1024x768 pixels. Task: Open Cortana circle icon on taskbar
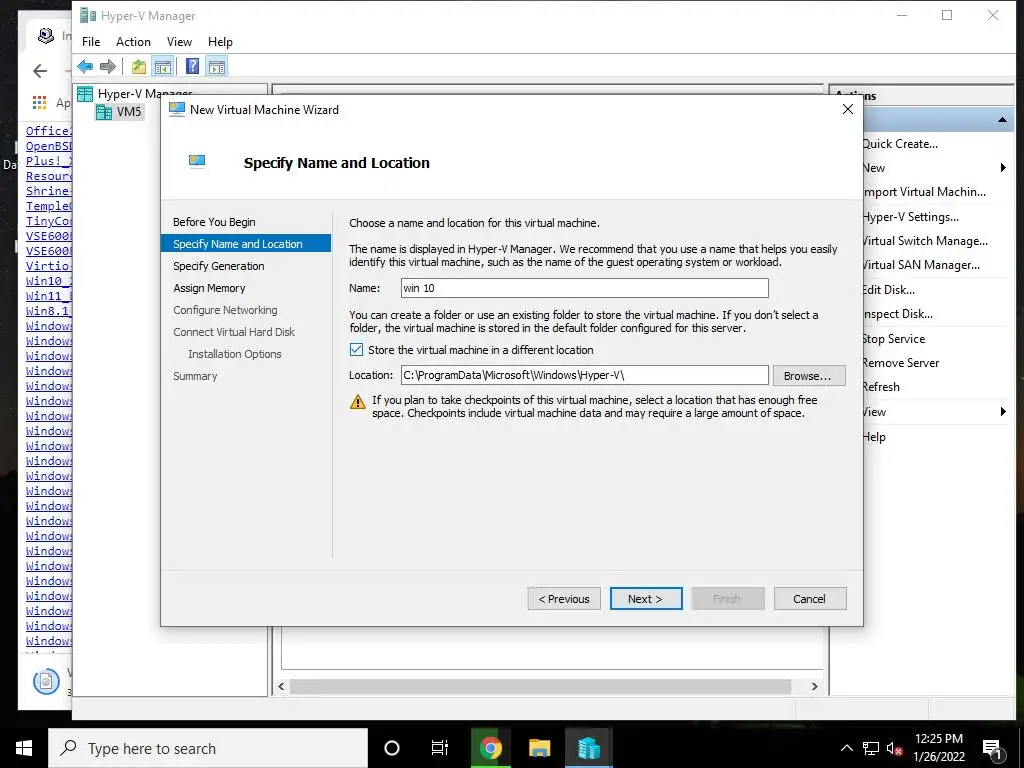pyautogui.click(x=391, y=748)
